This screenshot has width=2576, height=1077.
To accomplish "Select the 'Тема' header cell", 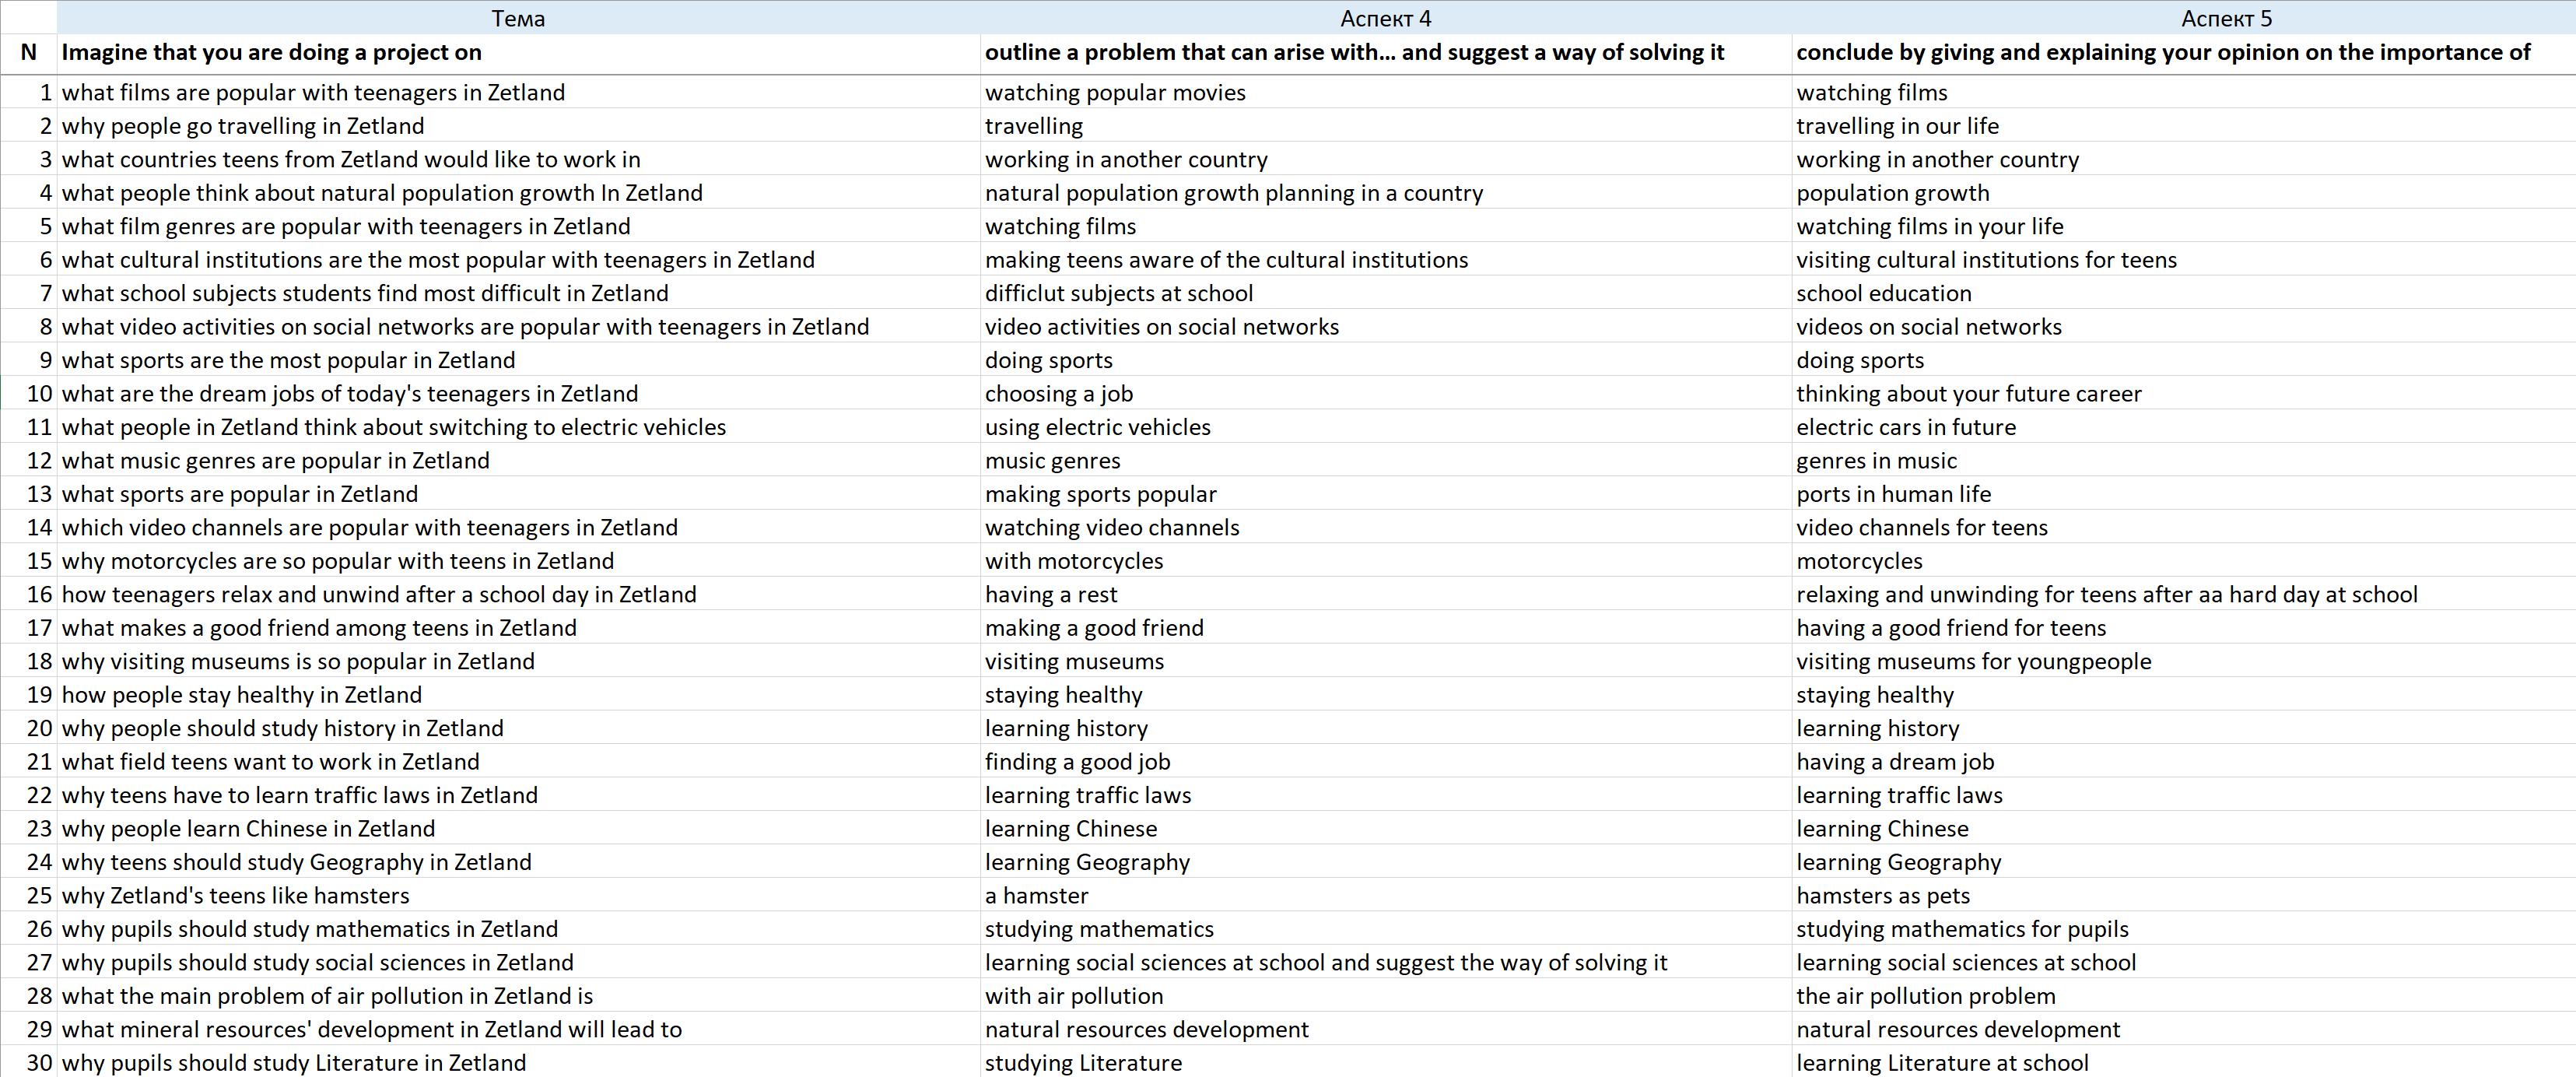I will coord(518,18).
